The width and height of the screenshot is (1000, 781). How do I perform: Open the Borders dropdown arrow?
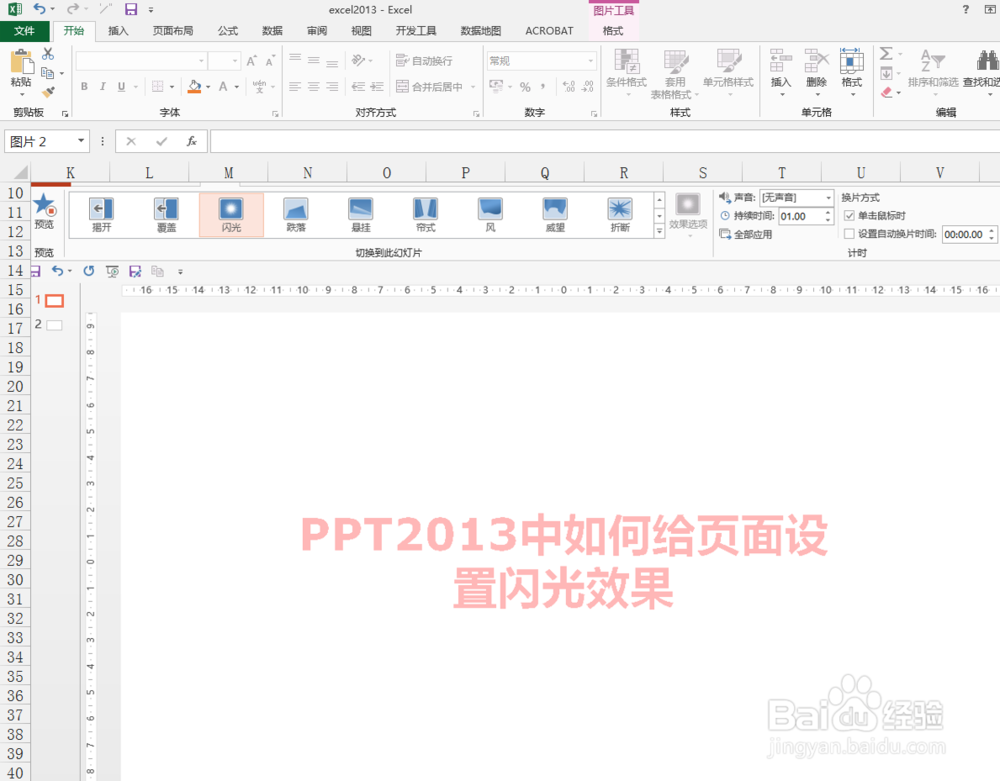click(x=172, y=87)
